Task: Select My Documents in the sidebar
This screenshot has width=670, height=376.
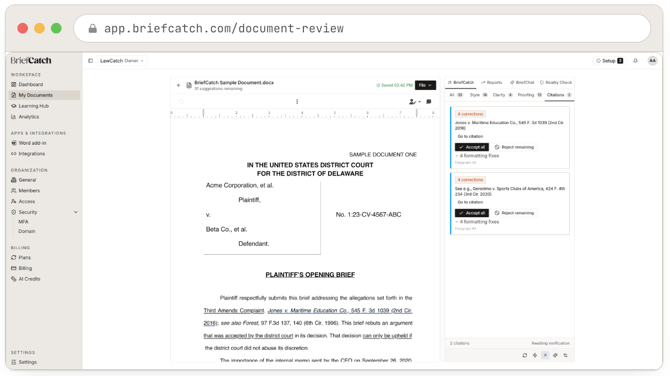Action: (x=44, y=95)
